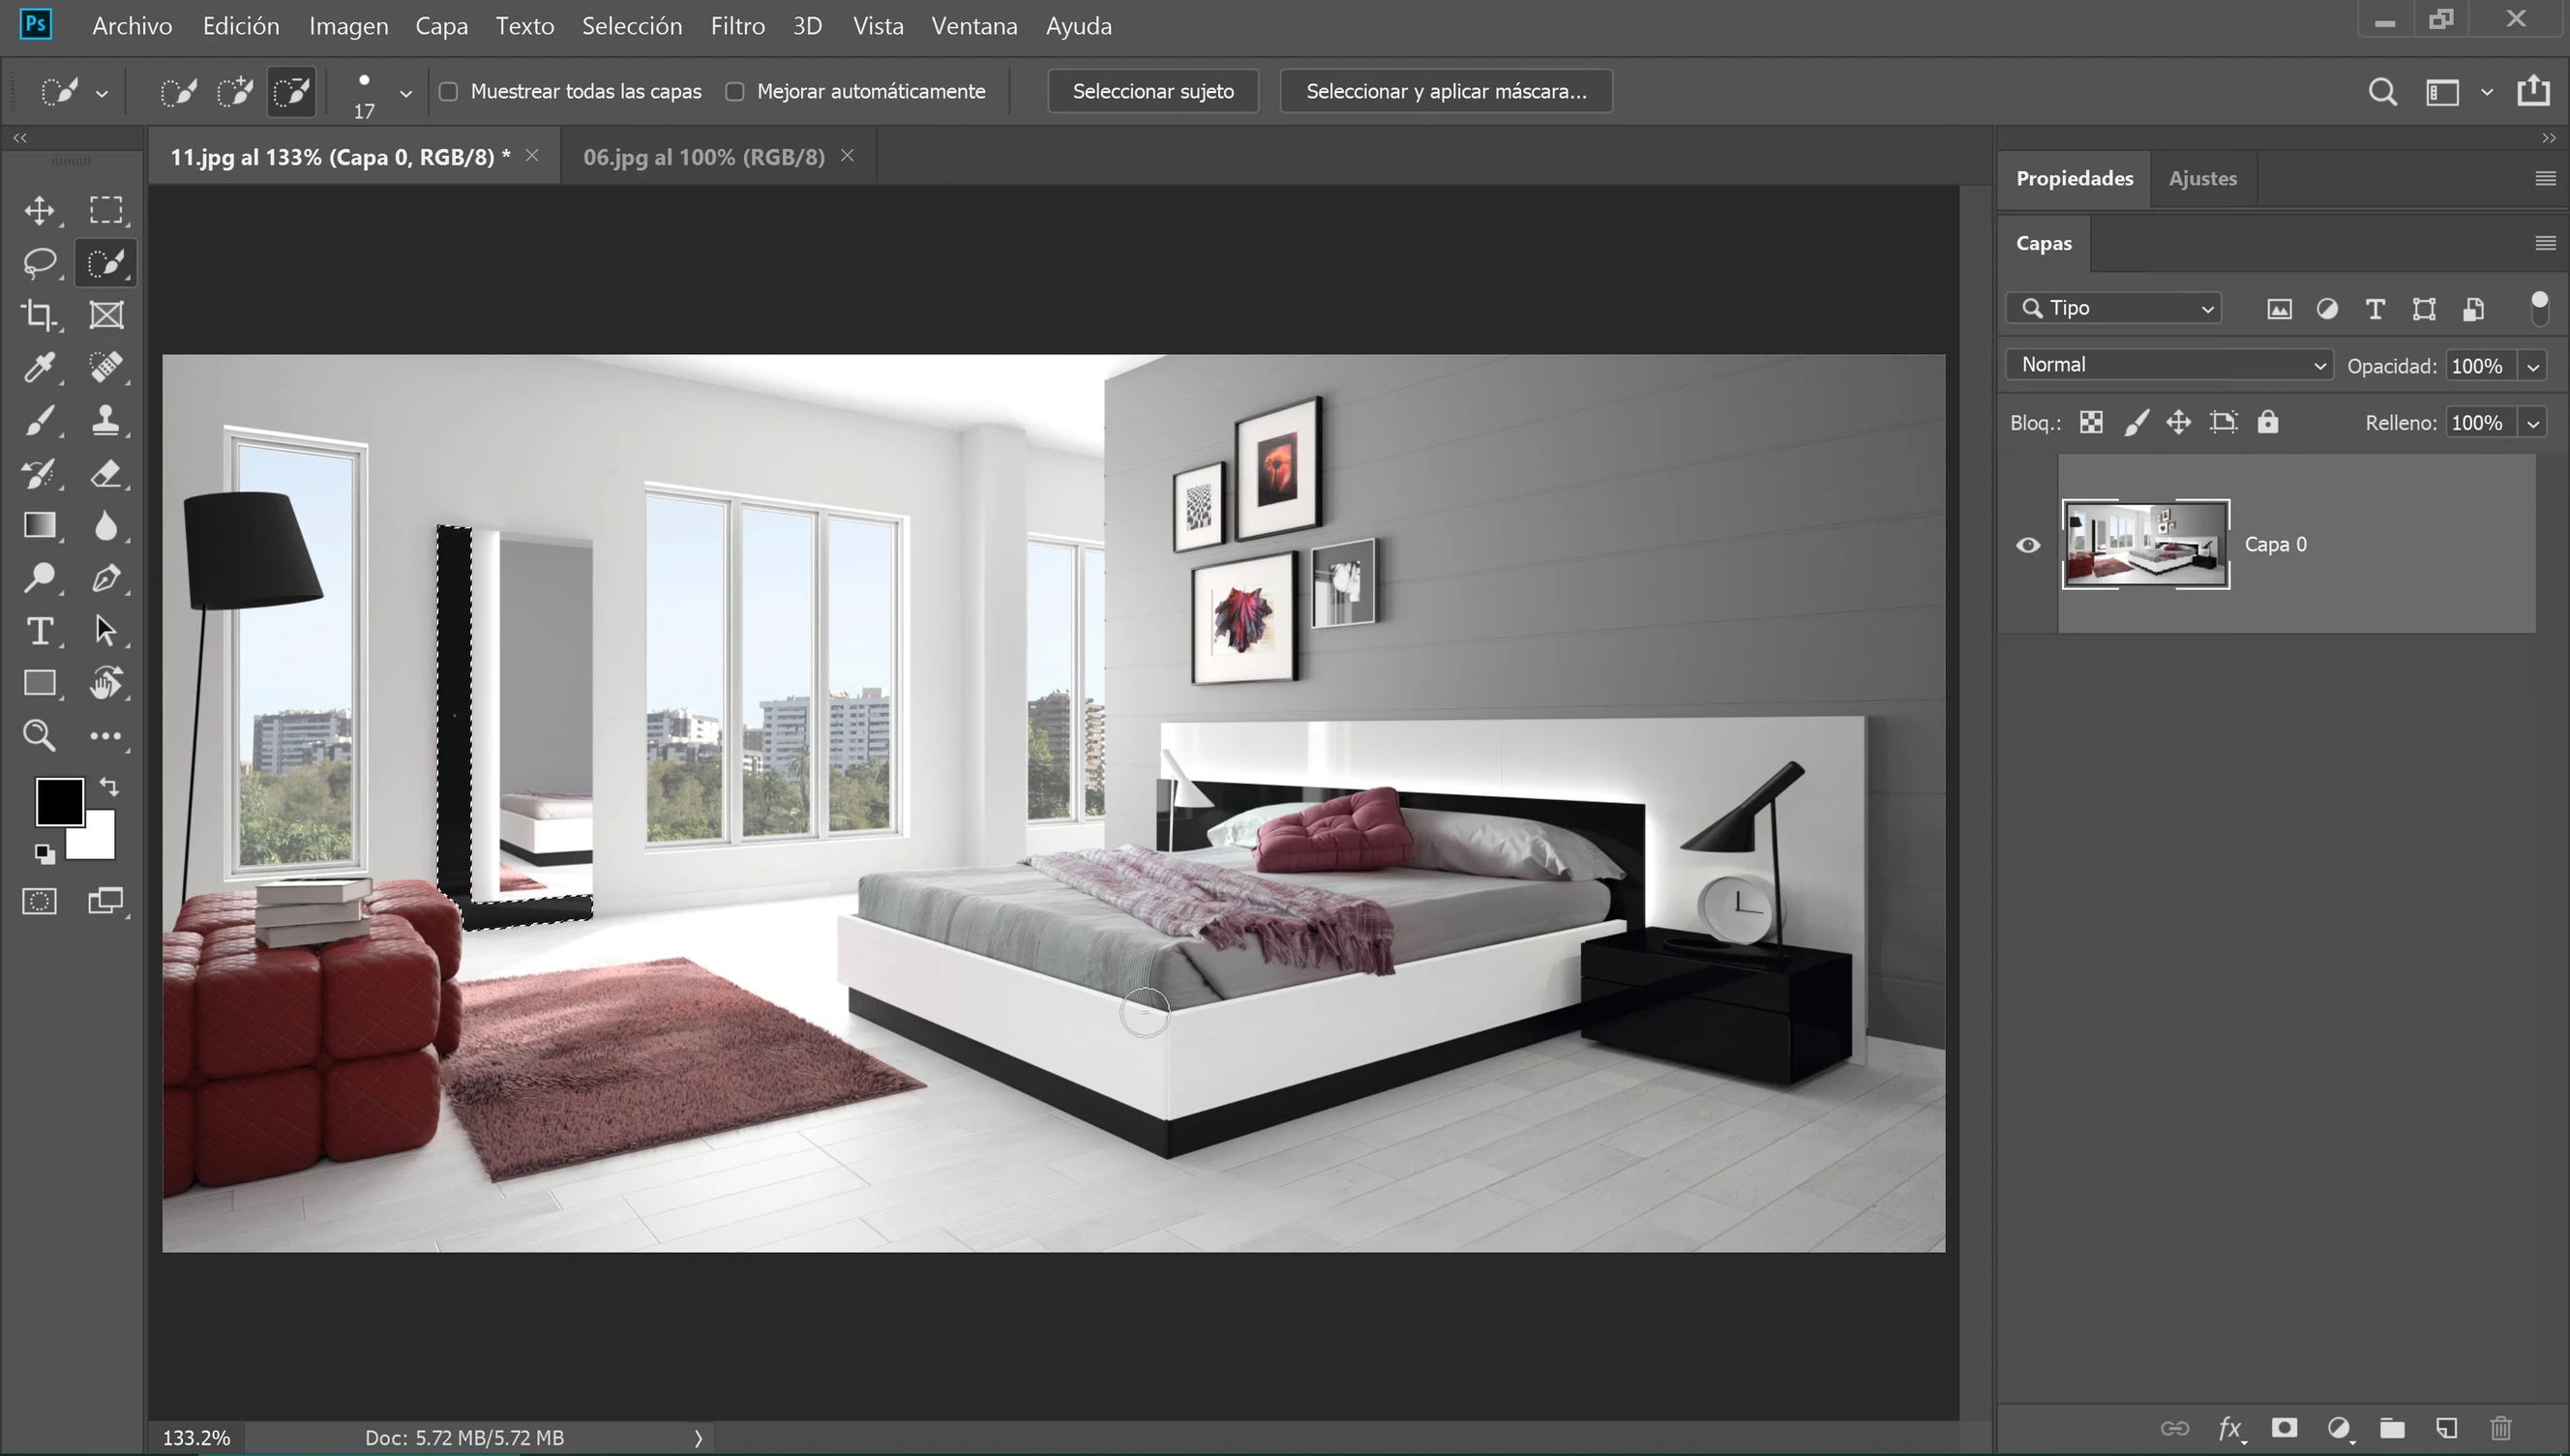2570x1456 pixels.
Task: Select the Move tool
Action: tap(40, 210)
